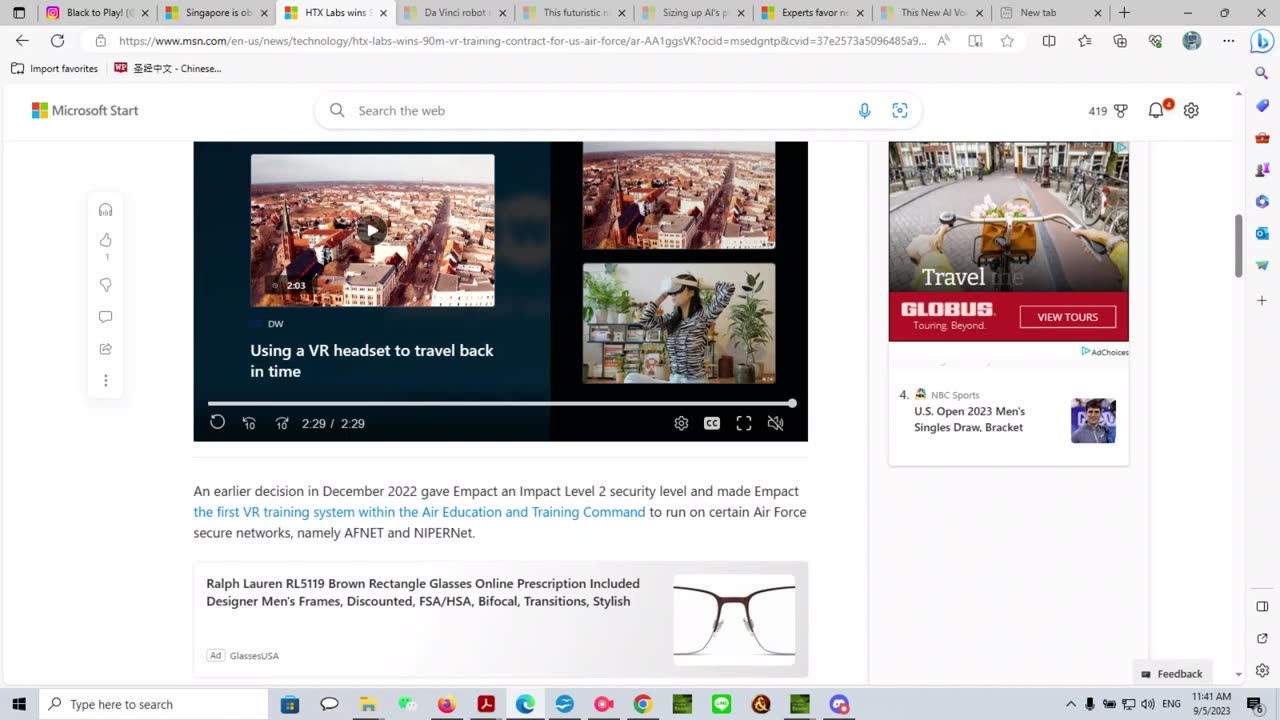
Task: Open the rewards trophy icon
Action: pyautogui.click(x=1120, y=111)
